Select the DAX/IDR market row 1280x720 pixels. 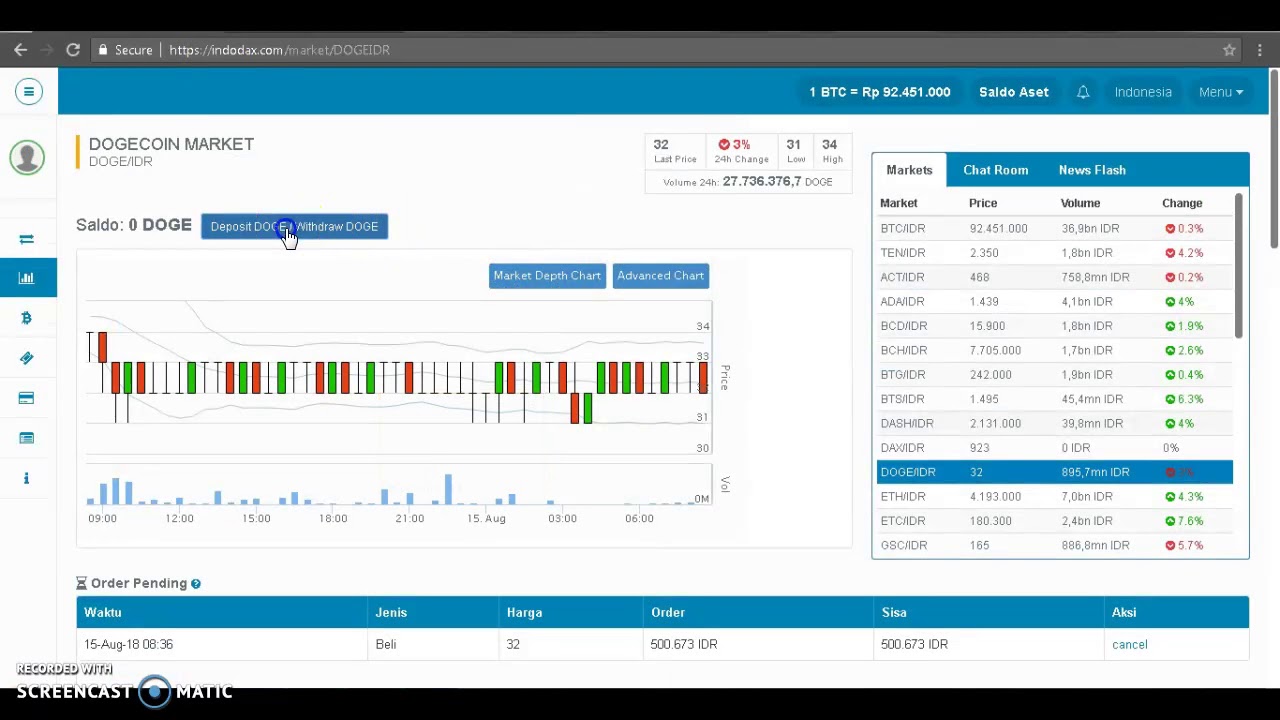pyautogui.click(x=1055, y=448)
